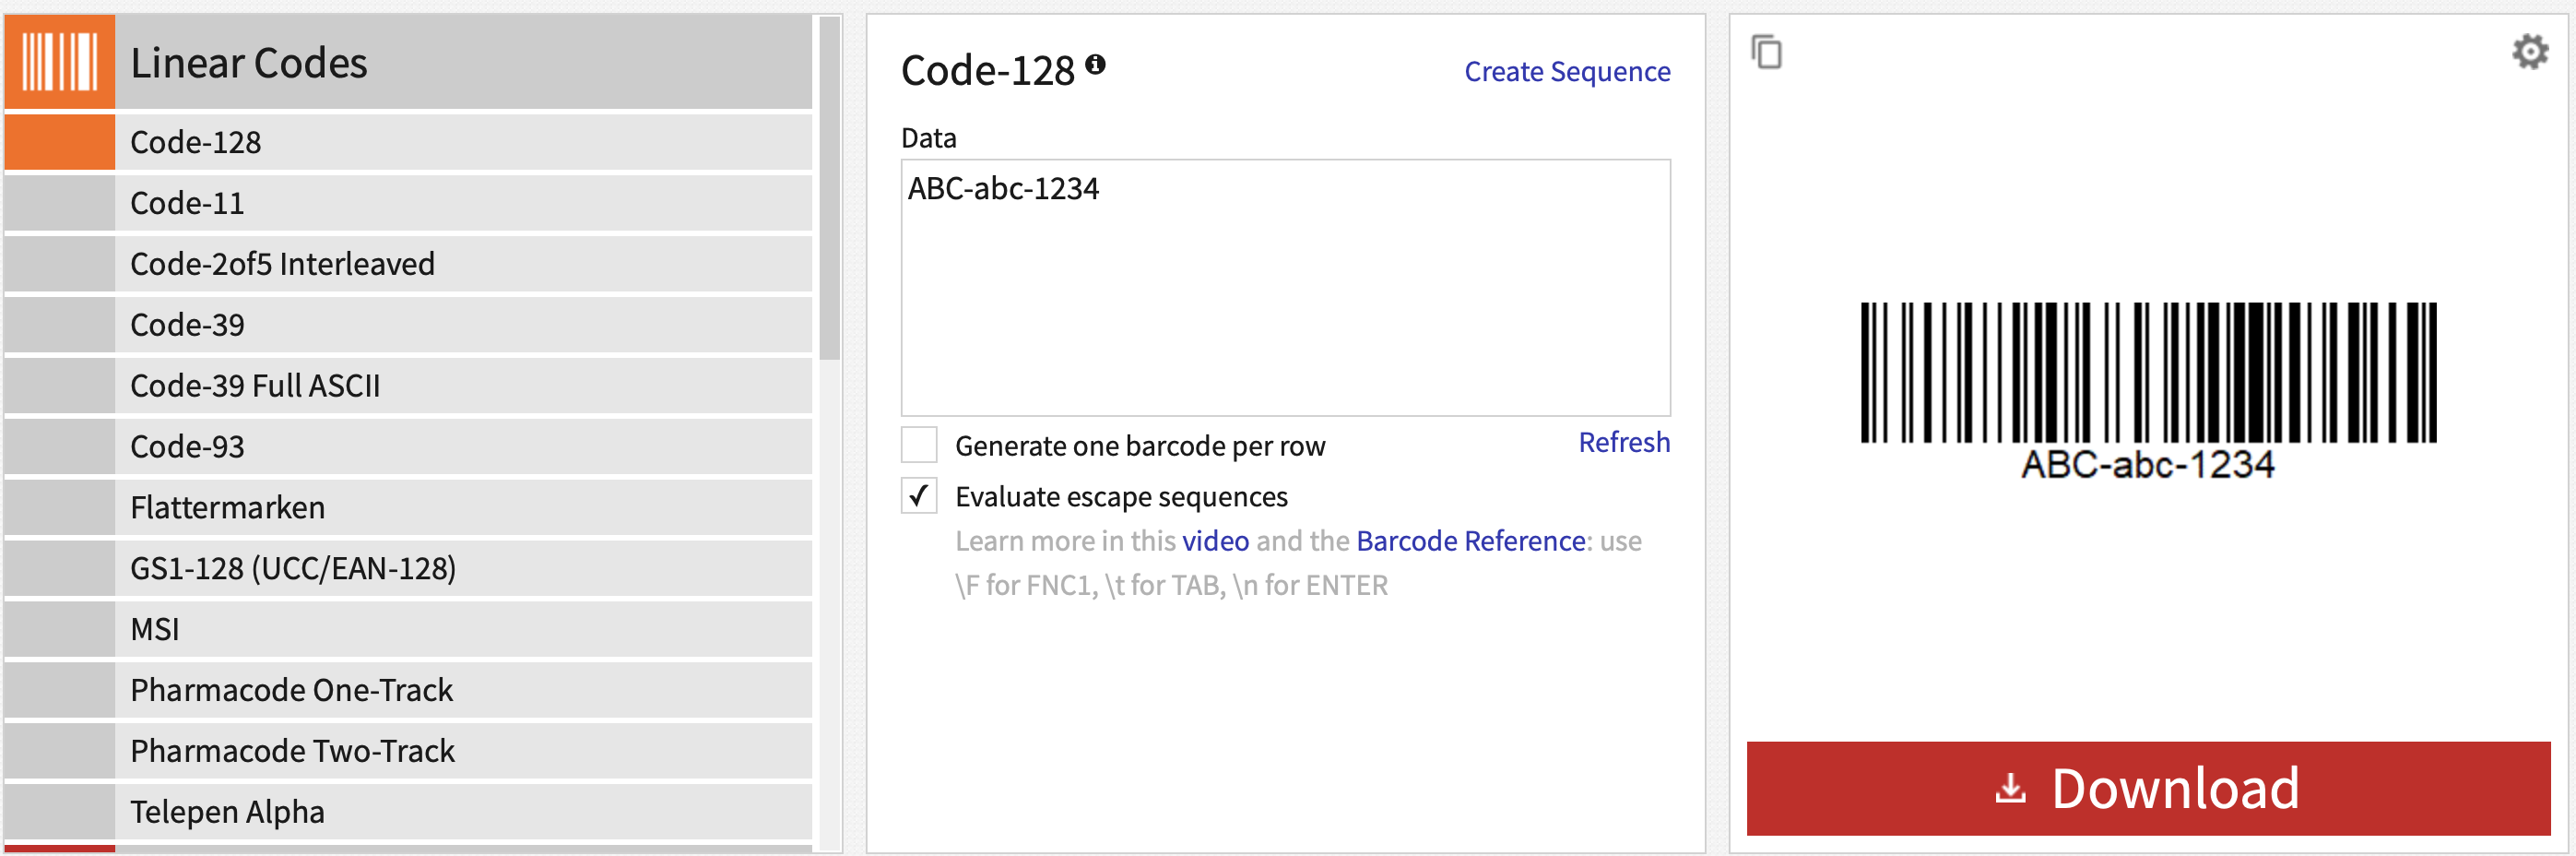Choose Code-2of5 Interleaved
The image size is (2576, 856).
coord(408,264)
